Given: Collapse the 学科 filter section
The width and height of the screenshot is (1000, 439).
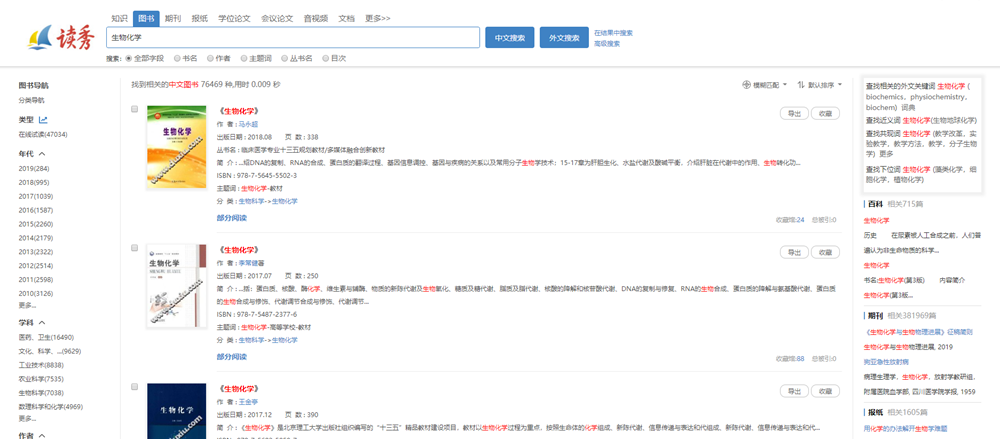Looking at the screenshot, I should point(42,323).
